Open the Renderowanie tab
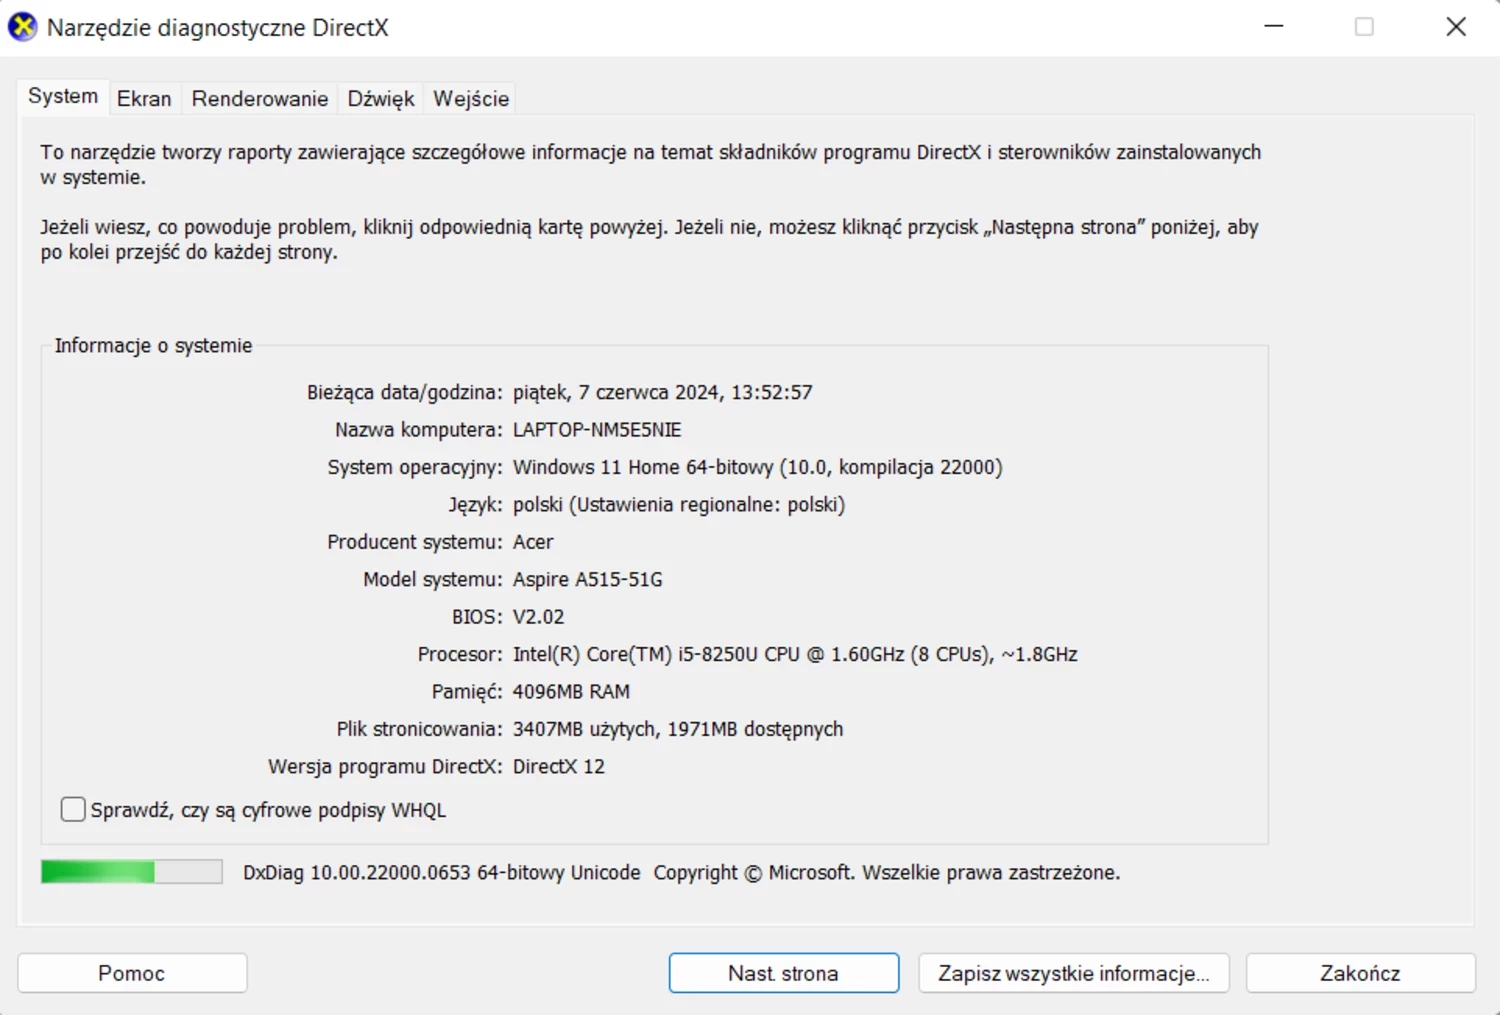Screen dimensions: 1500x1015 [x=260, y=98]
